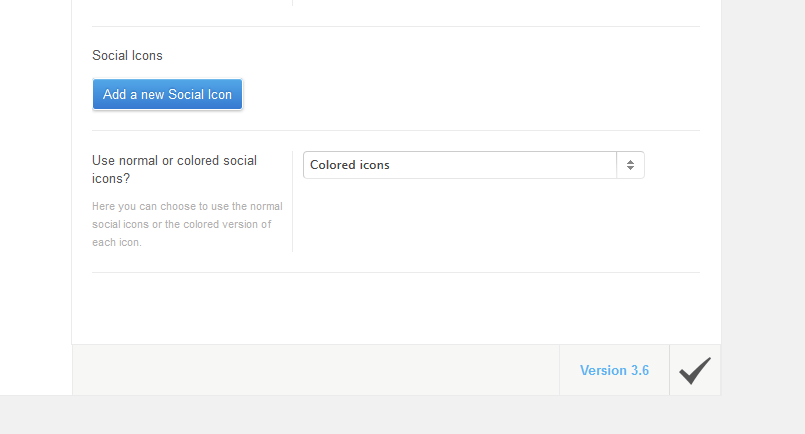Open the Colored icons dropdown
The width and height of the screenshot is (805, 434).
(473, 165)
